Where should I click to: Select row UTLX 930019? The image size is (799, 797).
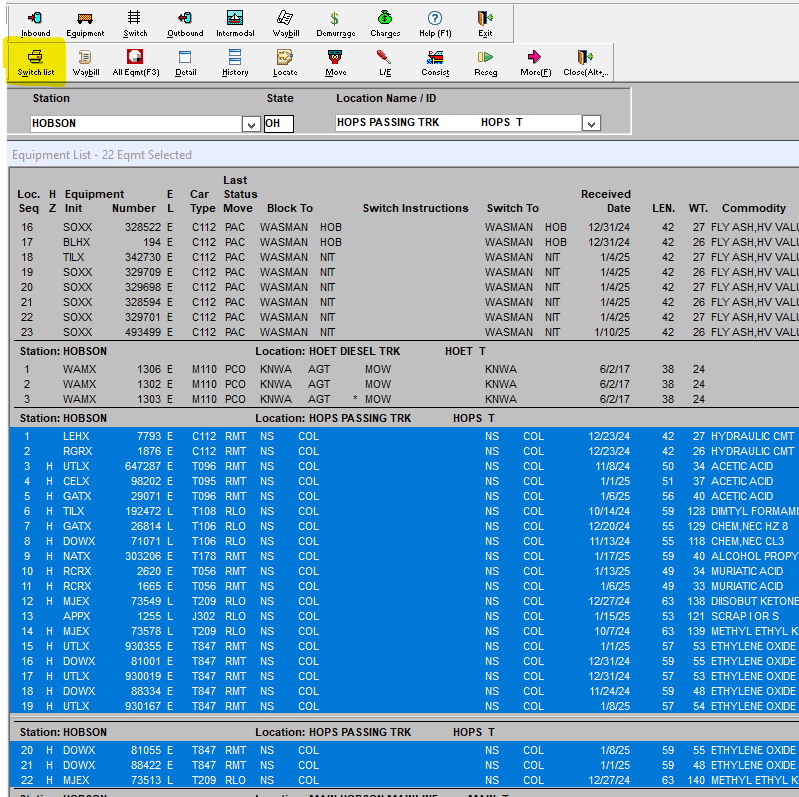click(x=404, y=676)
